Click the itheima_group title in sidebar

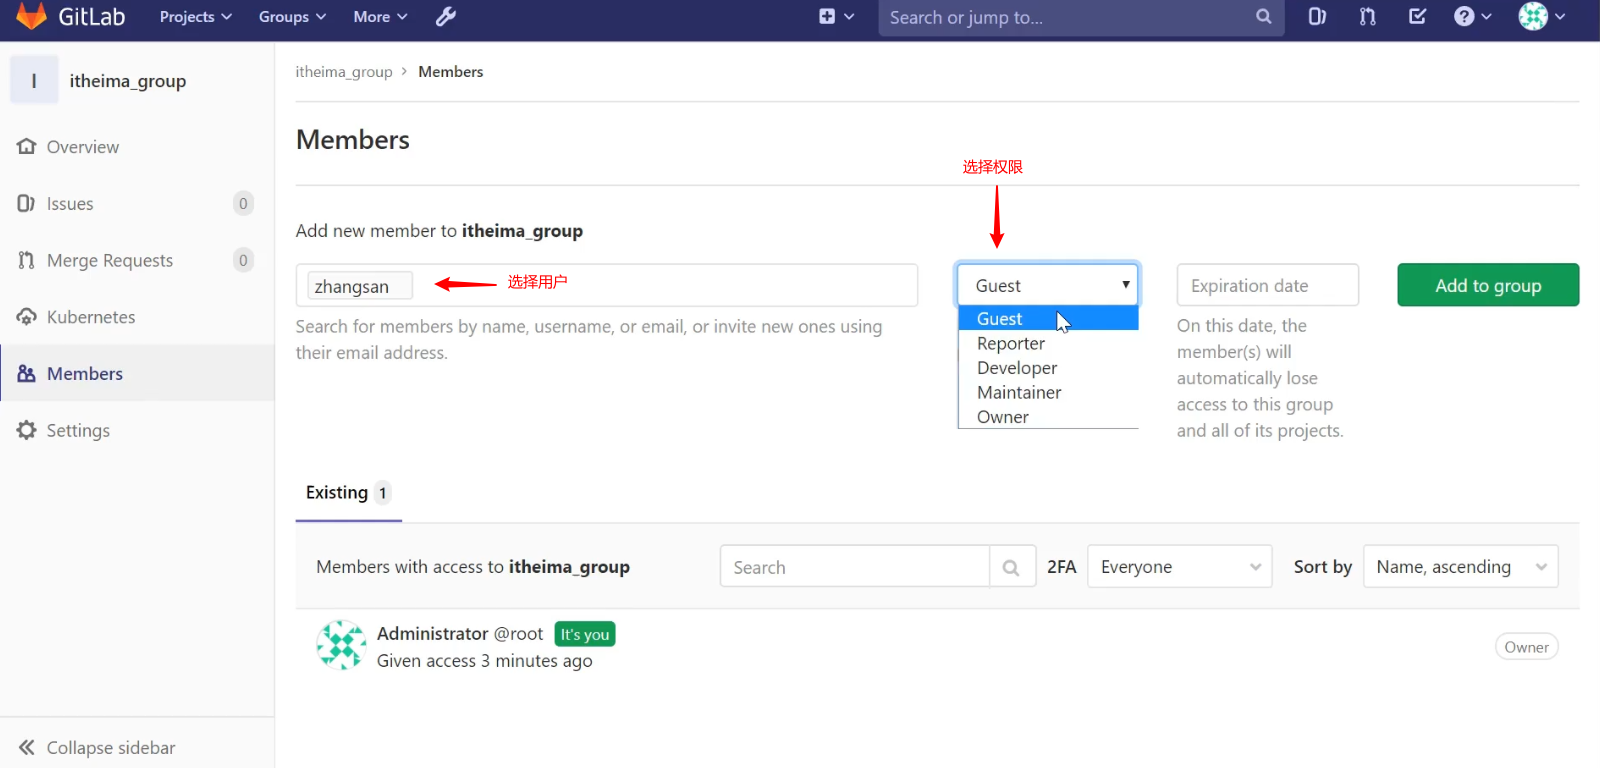(x=128, y=81)
